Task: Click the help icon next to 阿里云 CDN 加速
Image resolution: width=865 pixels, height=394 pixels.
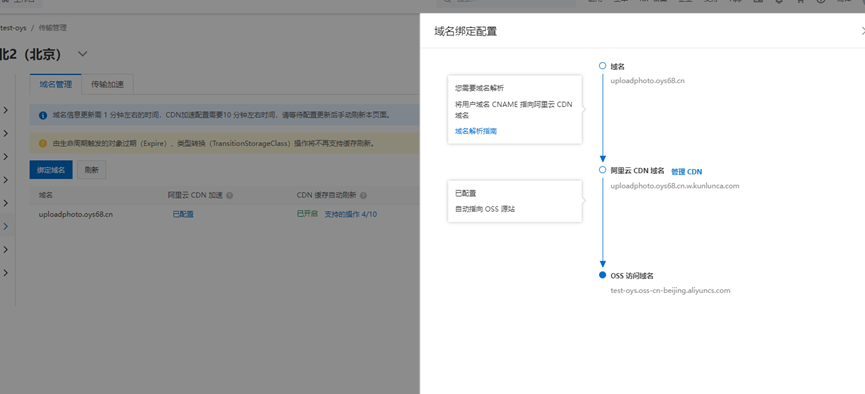Action: tap(229, 195)
